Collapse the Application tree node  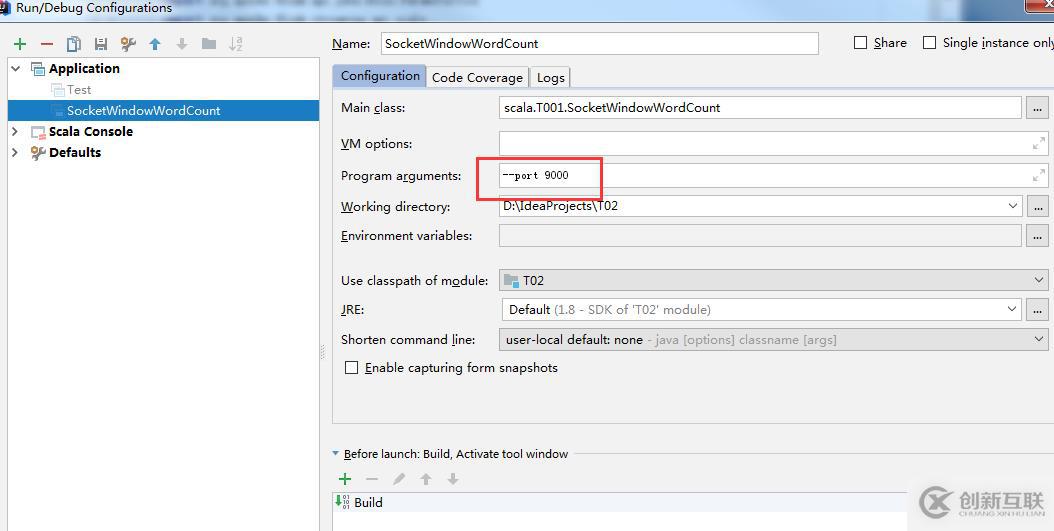[x=15, y=69]
